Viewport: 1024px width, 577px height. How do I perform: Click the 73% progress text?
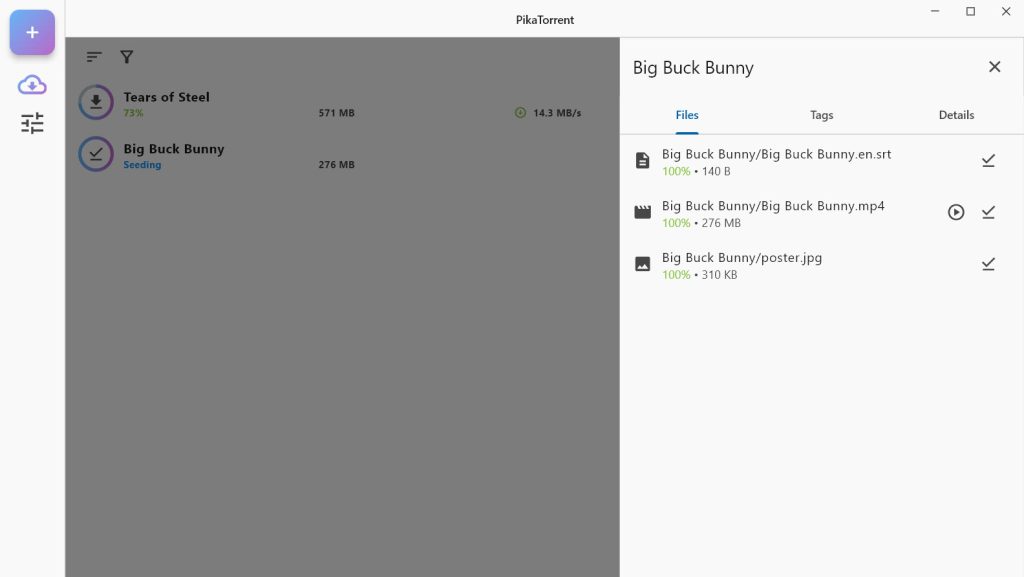(133, 113)
